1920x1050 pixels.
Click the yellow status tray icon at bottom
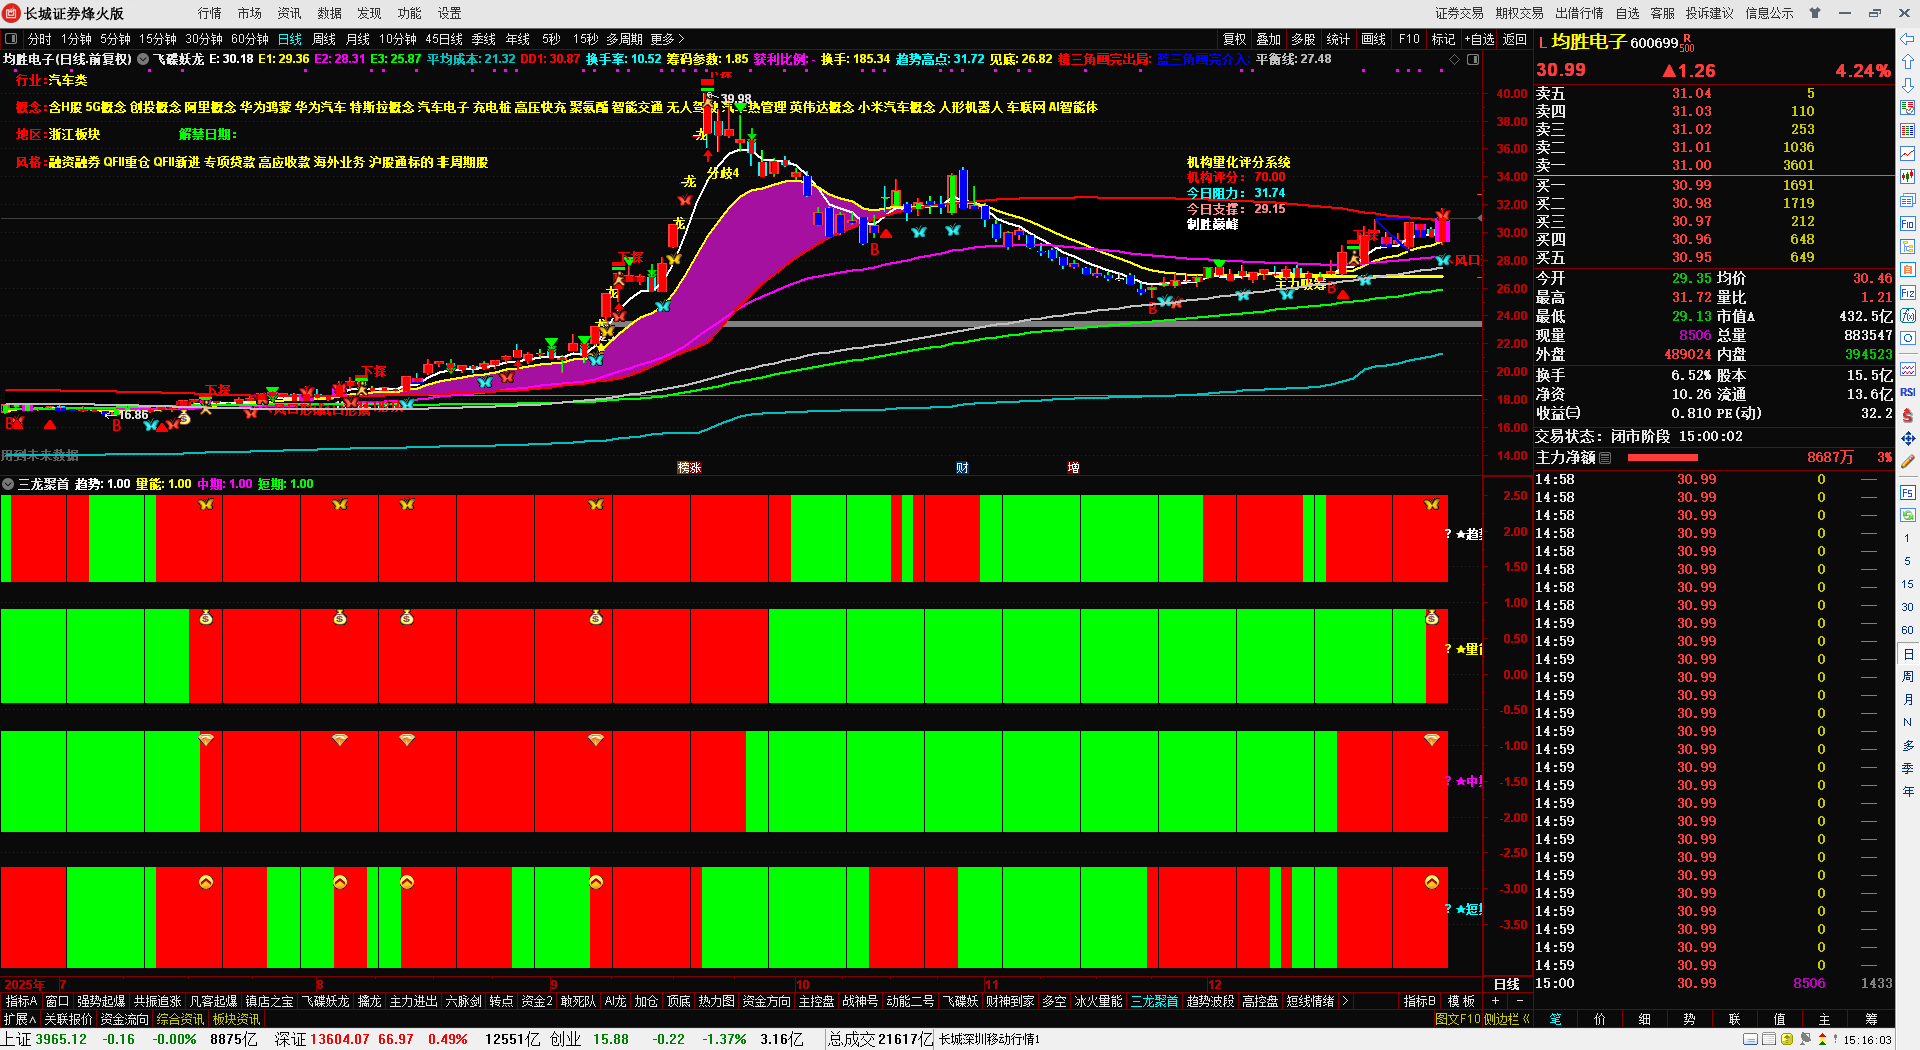tap(1786, 1040)
